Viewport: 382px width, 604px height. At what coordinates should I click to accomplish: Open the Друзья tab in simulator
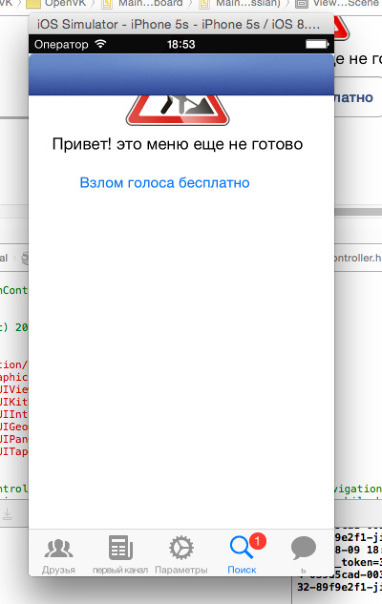[59, 554]
